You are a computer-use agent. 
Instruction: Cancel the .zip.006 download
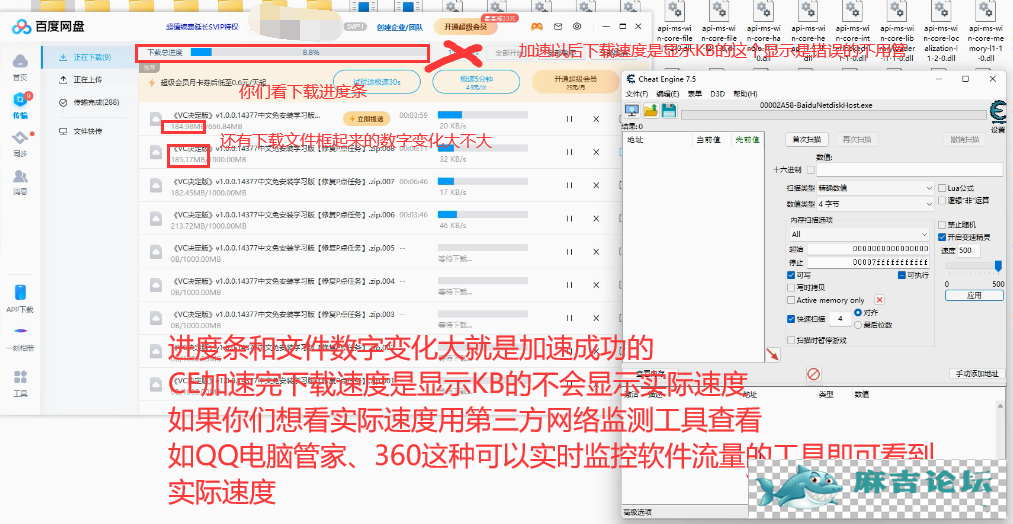click(596, 218)
